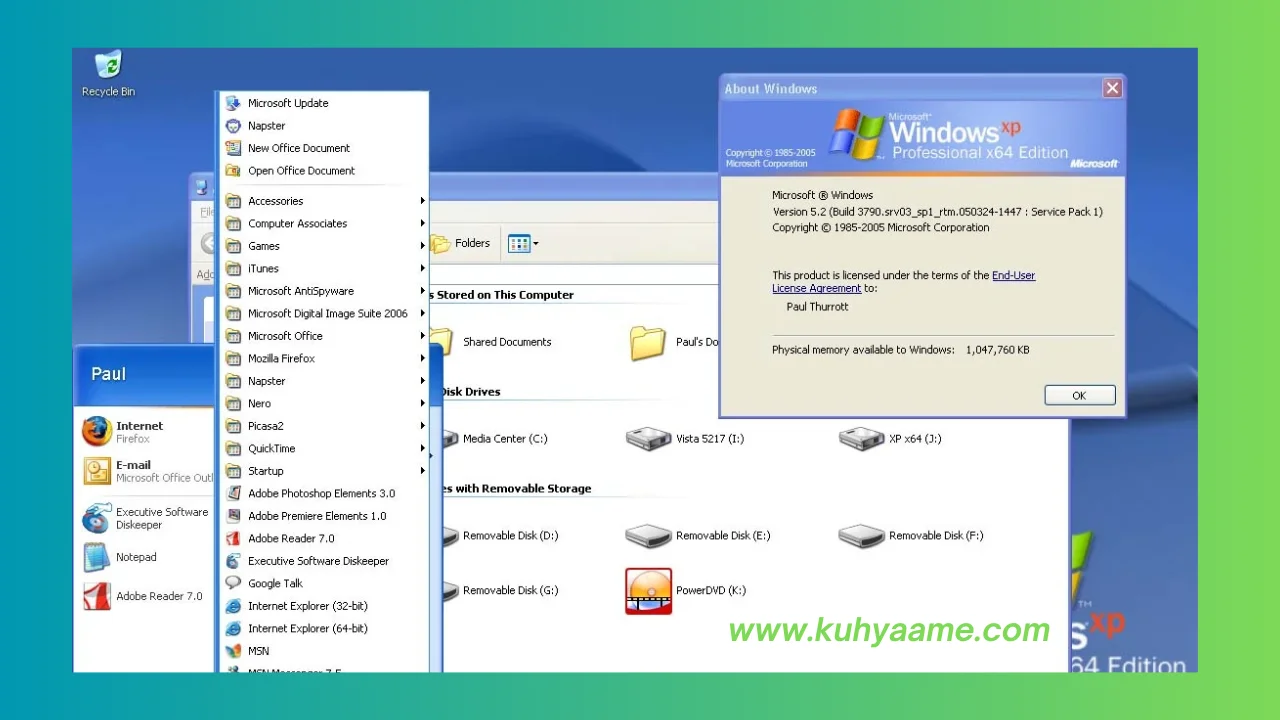
Task: Select the Shared Documents folder icon
Action: (x=442, y=343)
